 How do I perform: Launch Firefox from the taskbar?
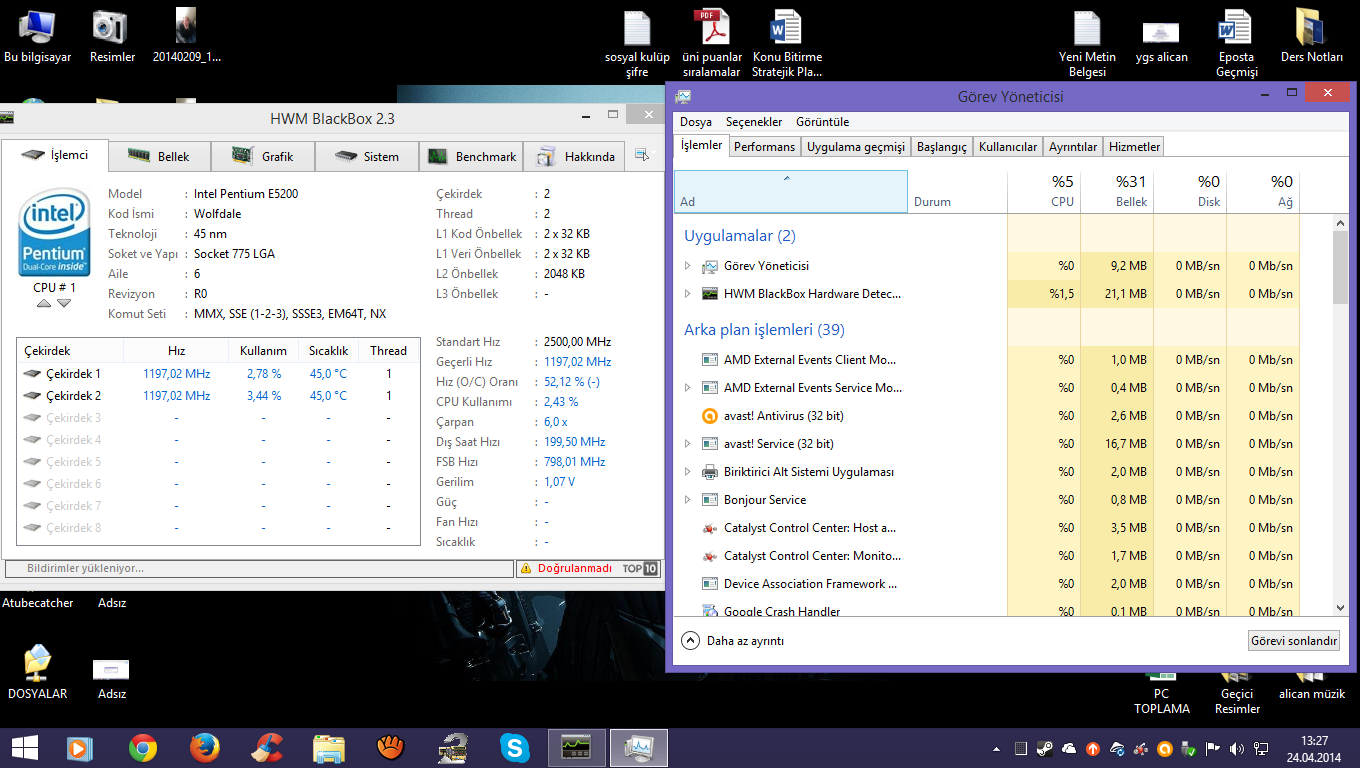[x=205, y=748]
